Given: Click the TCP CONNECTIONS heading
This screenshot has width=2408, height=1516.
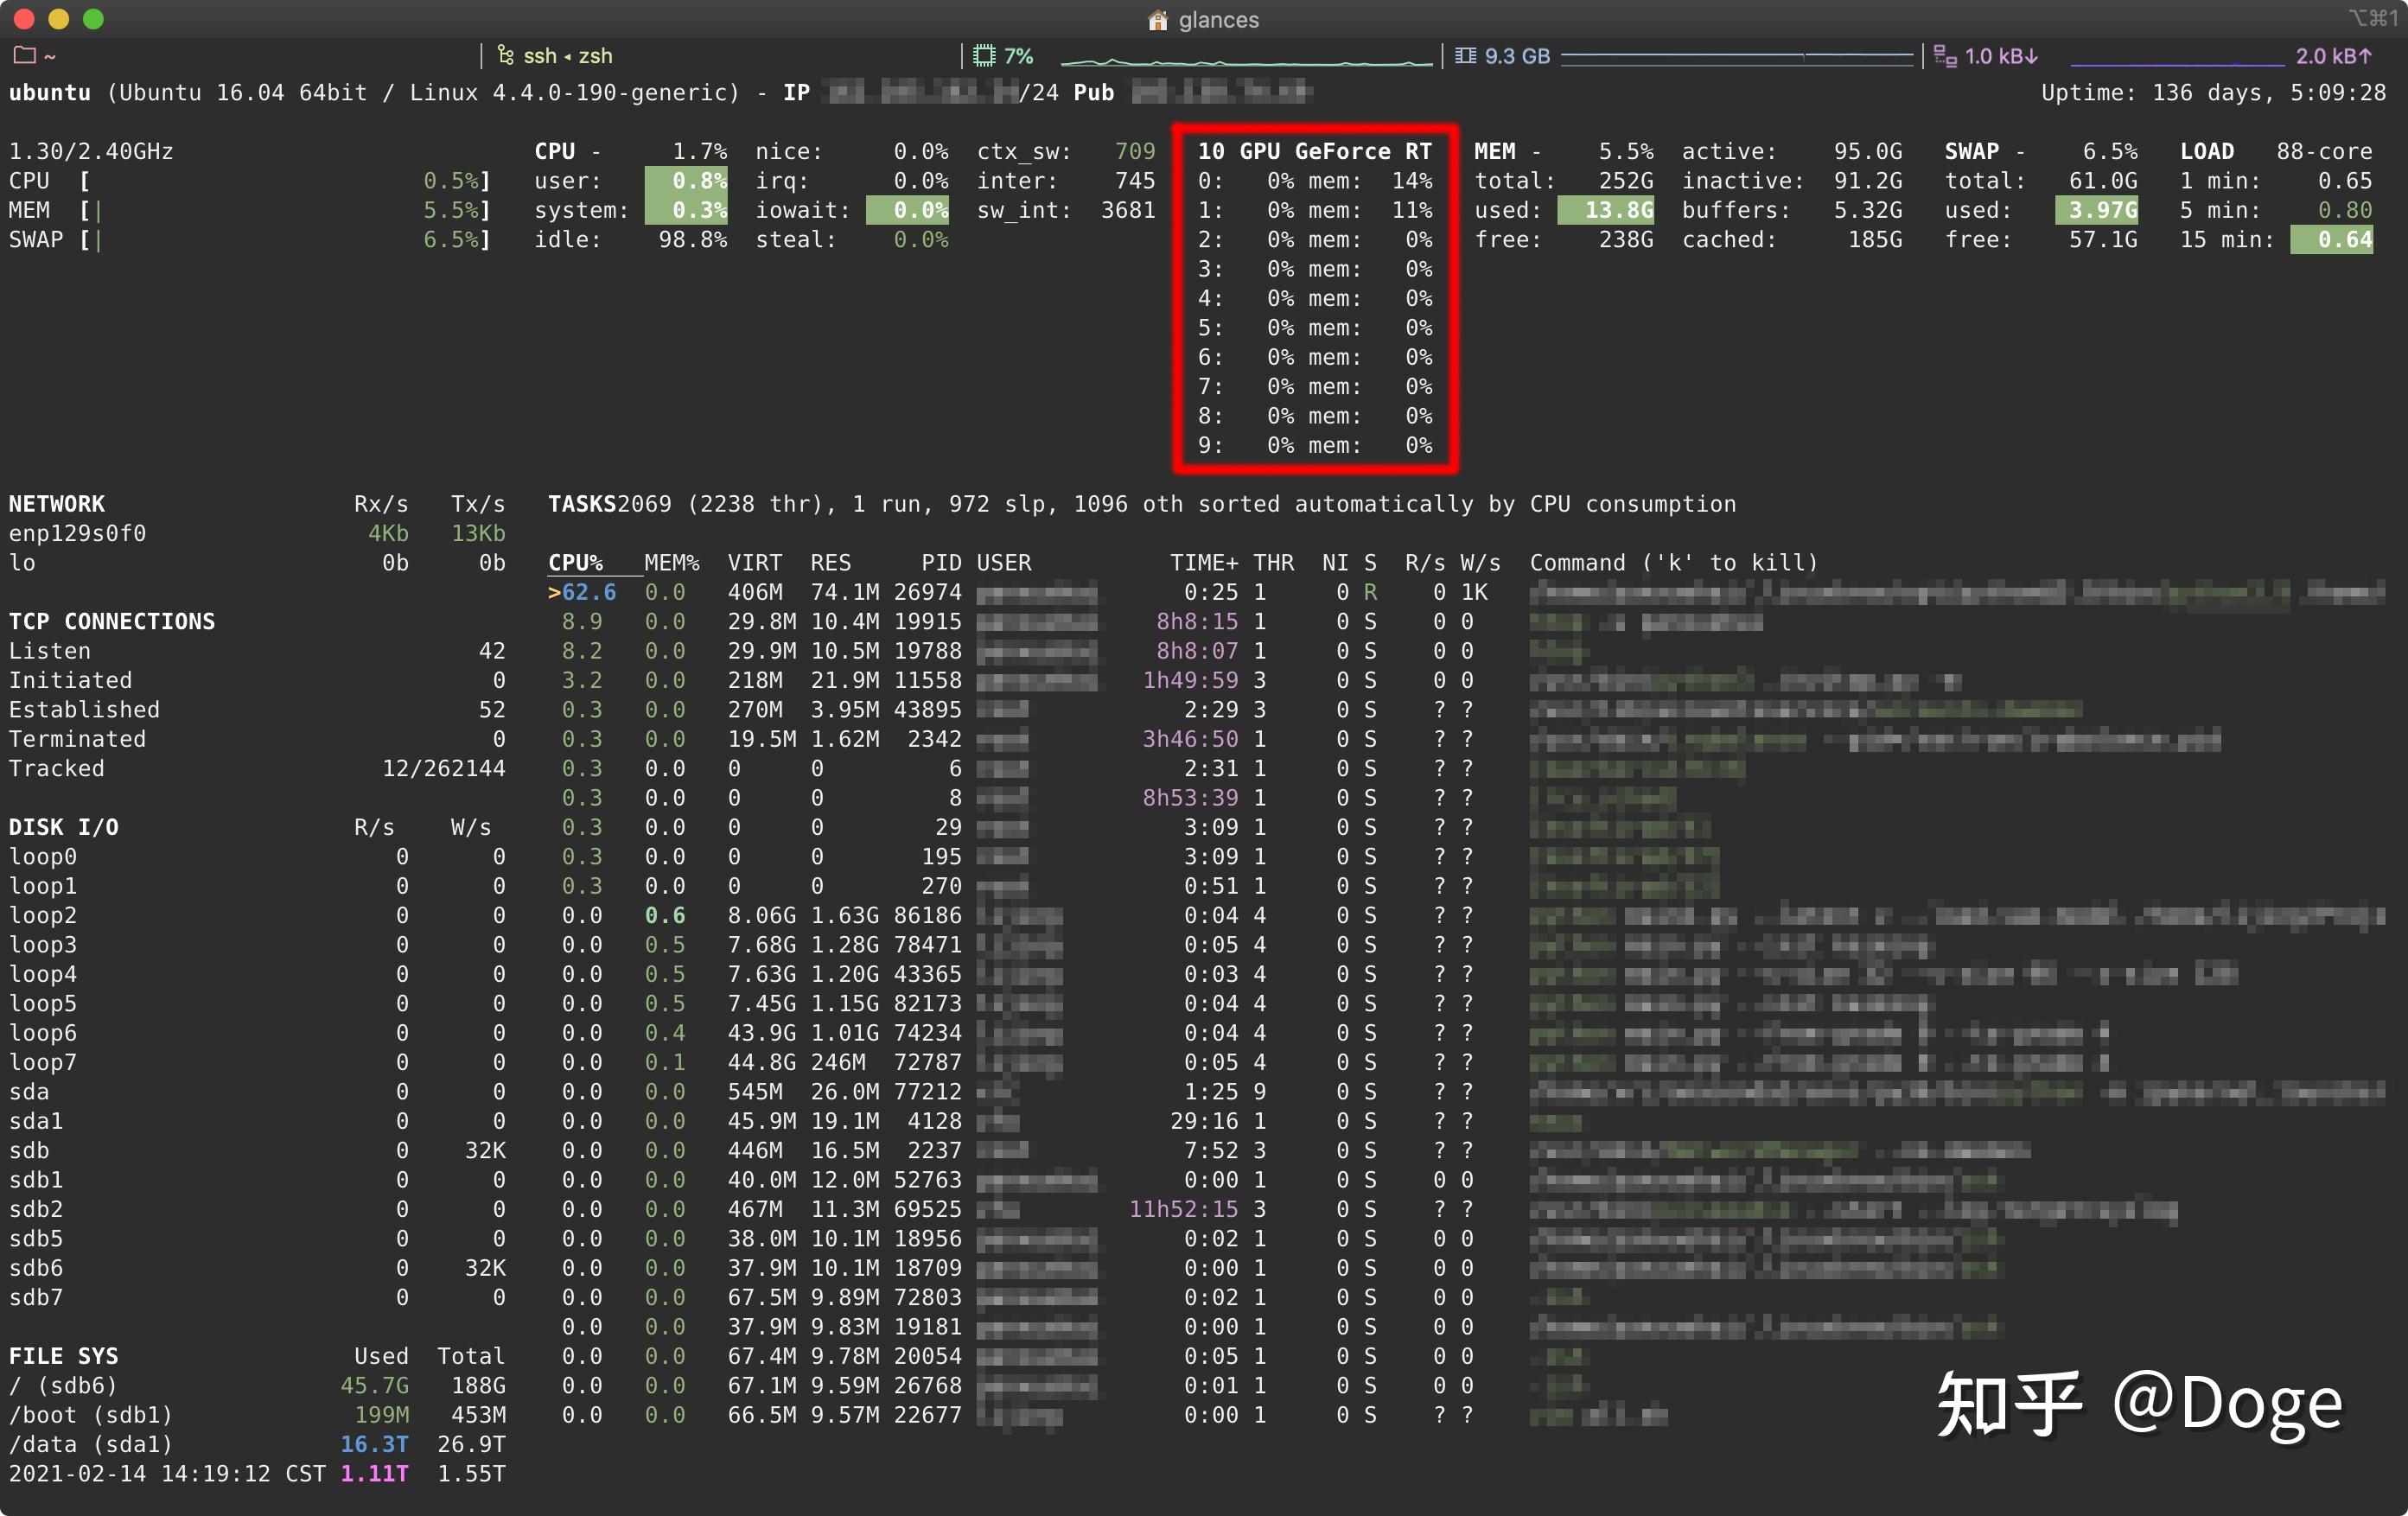Looking at the screenshot, I should coord(112,621).
